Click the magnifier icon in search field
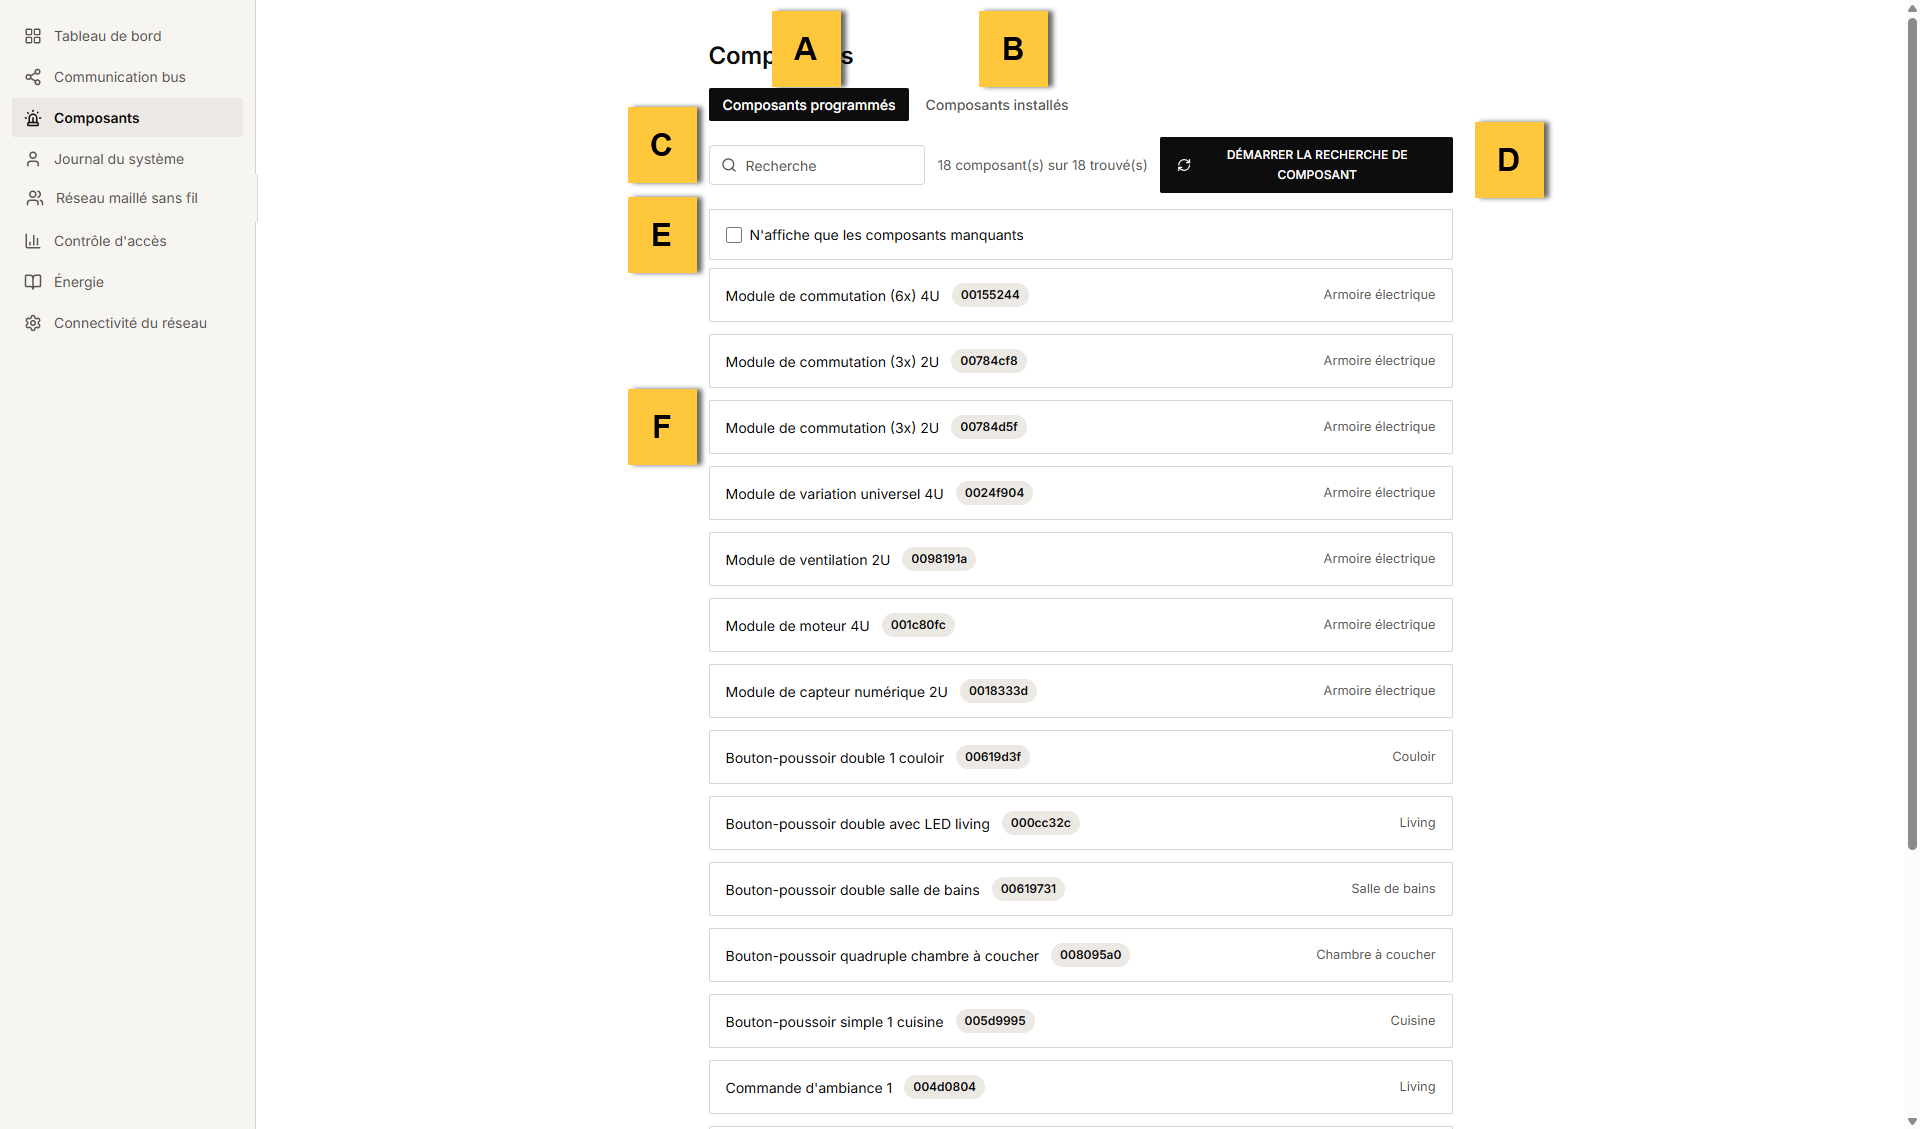This screenshot has height=1129, width=1920. coord(729,165)
